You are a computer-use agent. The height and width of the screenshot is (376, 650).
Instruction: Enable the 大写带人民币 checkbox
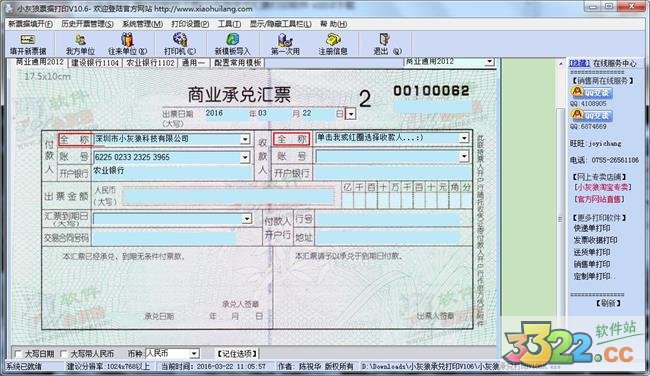click(64, 354)
